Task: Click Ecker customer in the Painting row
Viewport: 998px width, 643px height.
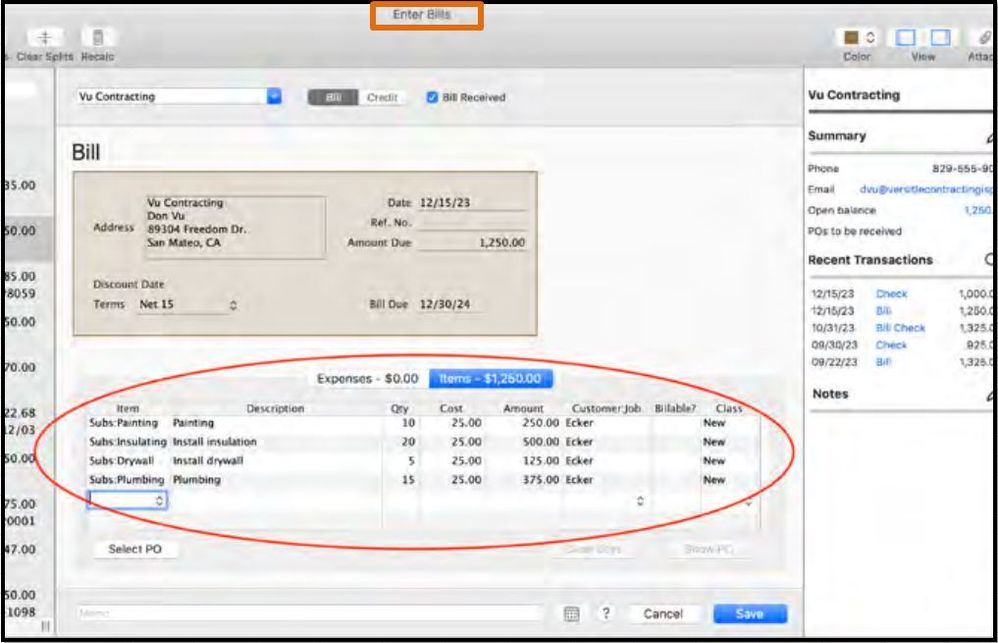Action: point(579,423)
